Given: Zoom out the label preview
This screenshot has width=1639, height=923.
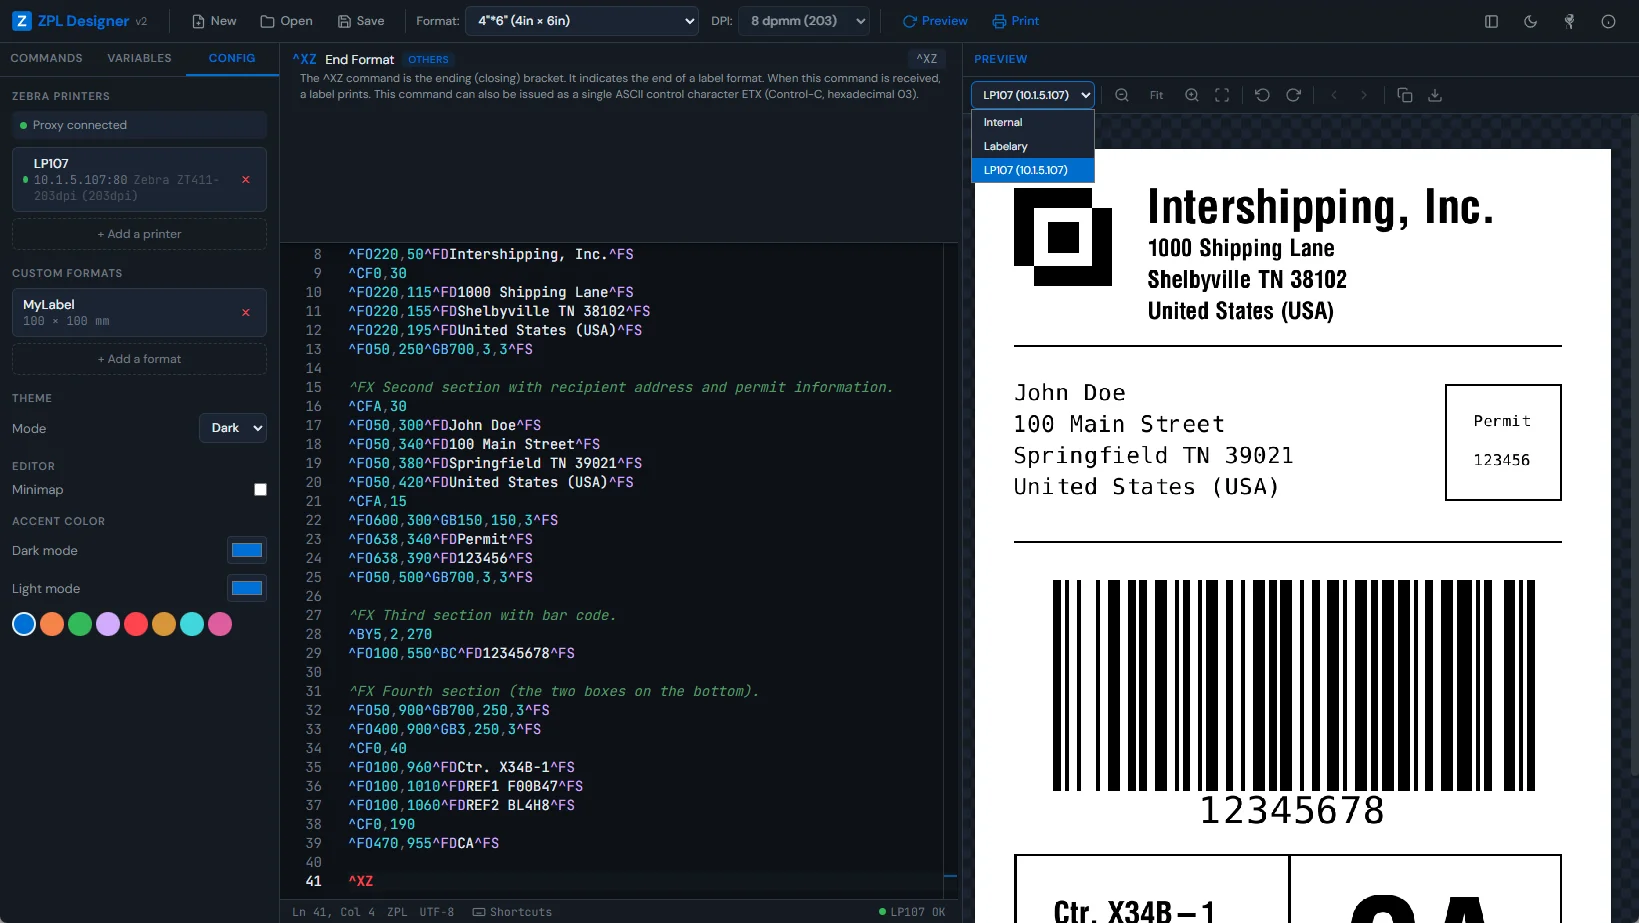Looking at the screenshot, I should tap(1122, 95).
